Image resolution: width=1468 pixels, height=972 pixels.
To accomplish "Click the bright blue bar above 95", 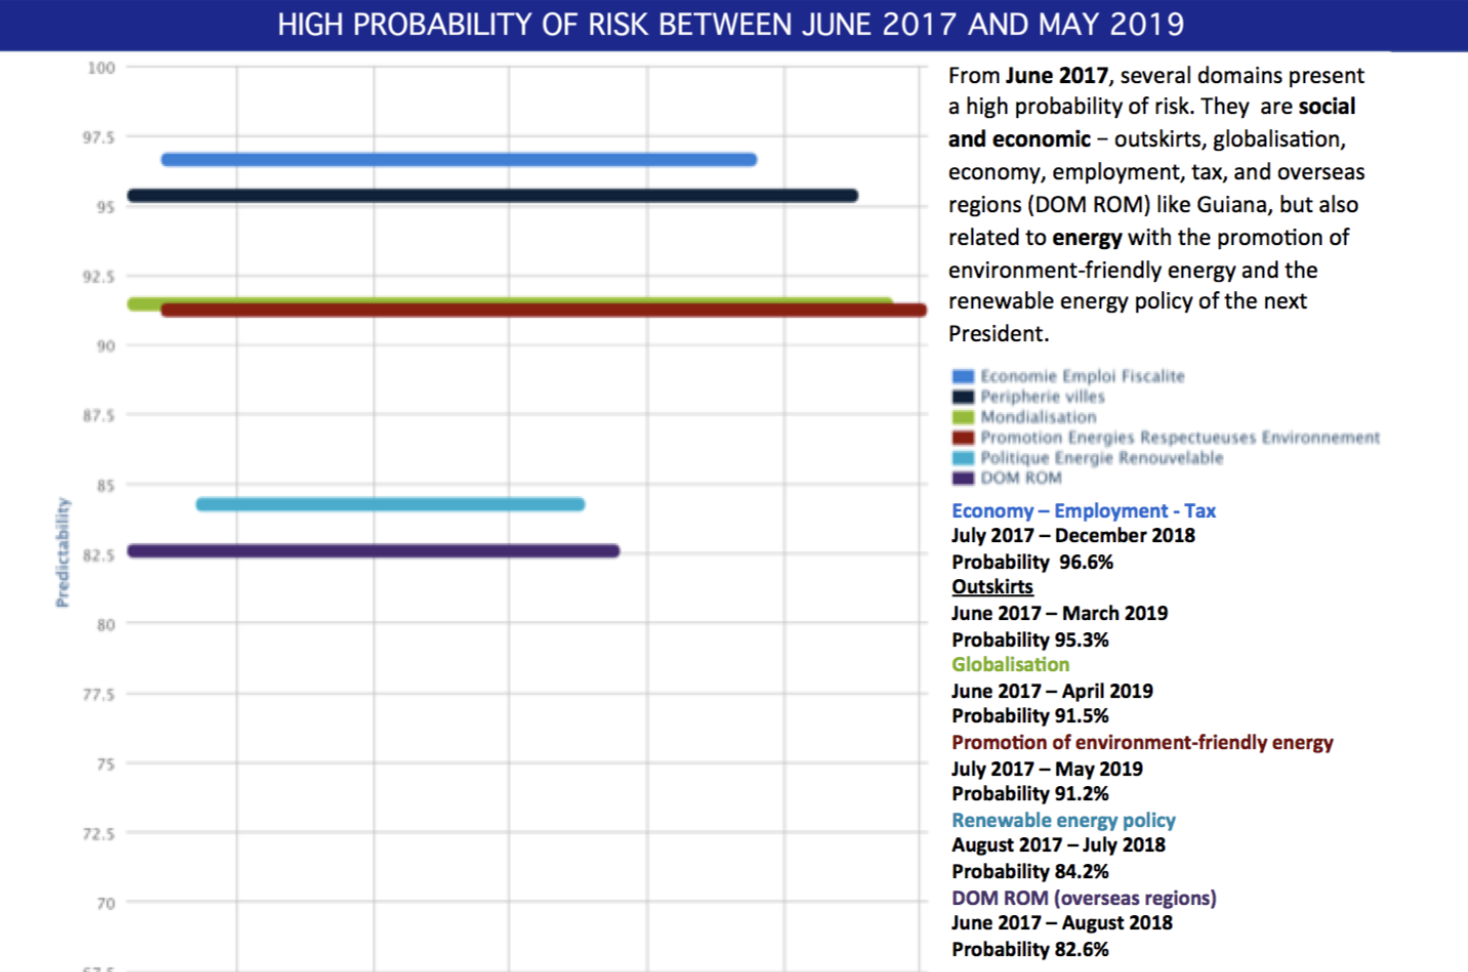I will pyautogui.click(x=459, y=160).
